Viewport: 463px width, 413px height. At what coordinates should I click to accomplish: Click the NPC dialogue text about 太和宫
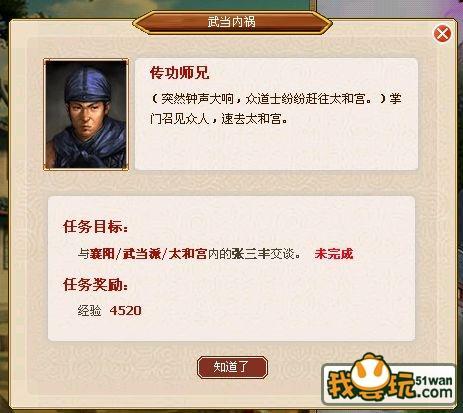(x=276, y=109)
